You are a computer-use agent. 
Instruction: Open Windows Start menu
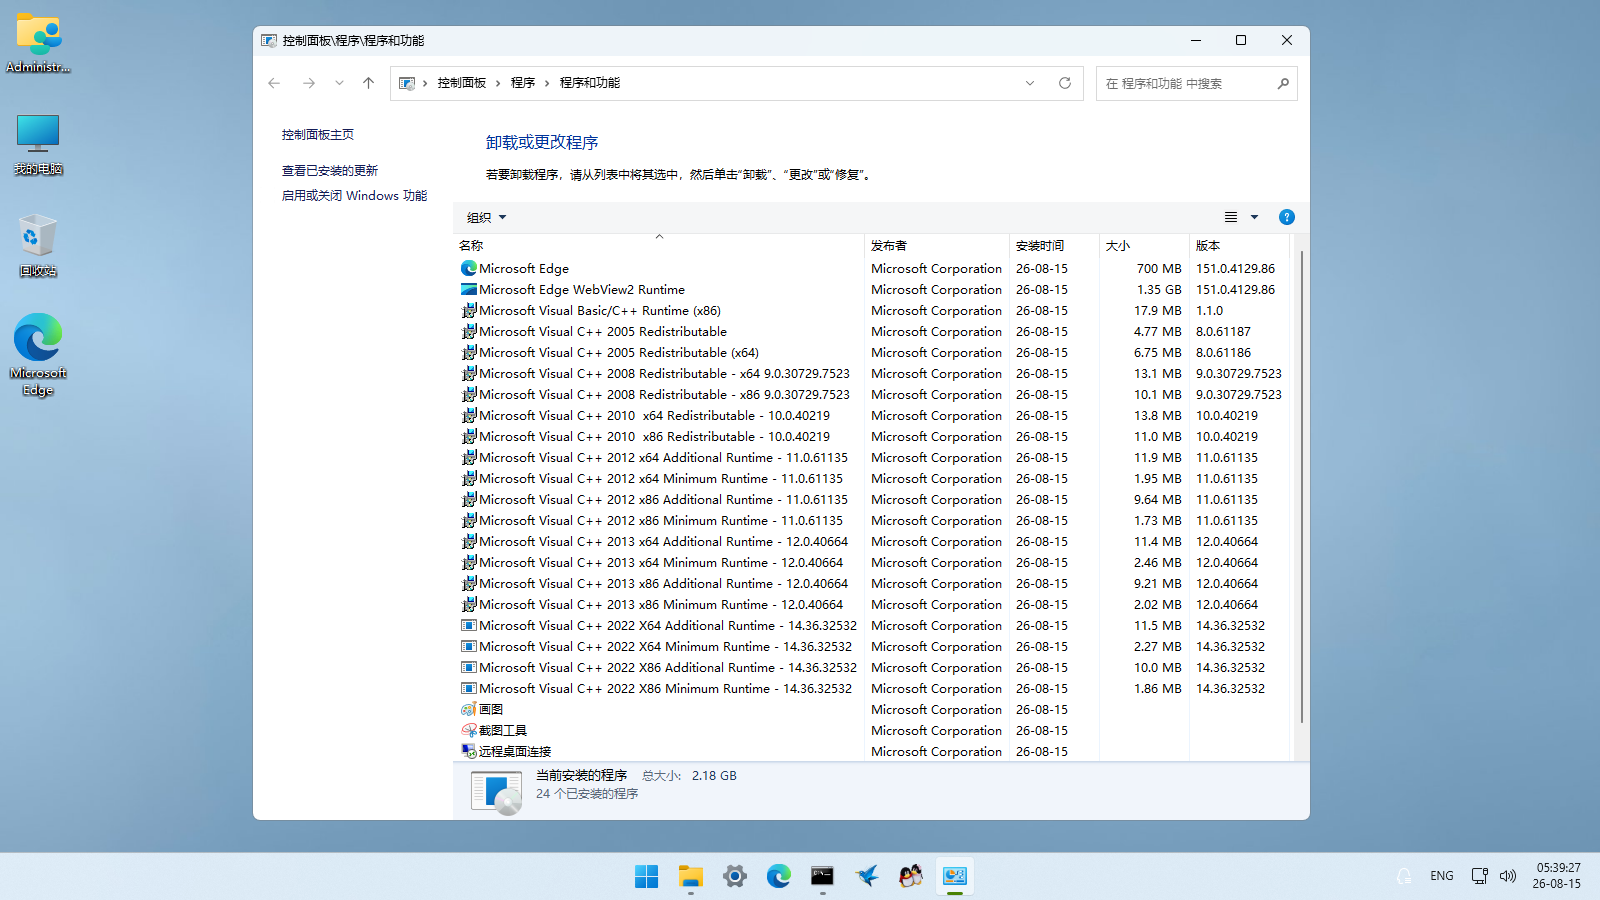tap(647, 877)
